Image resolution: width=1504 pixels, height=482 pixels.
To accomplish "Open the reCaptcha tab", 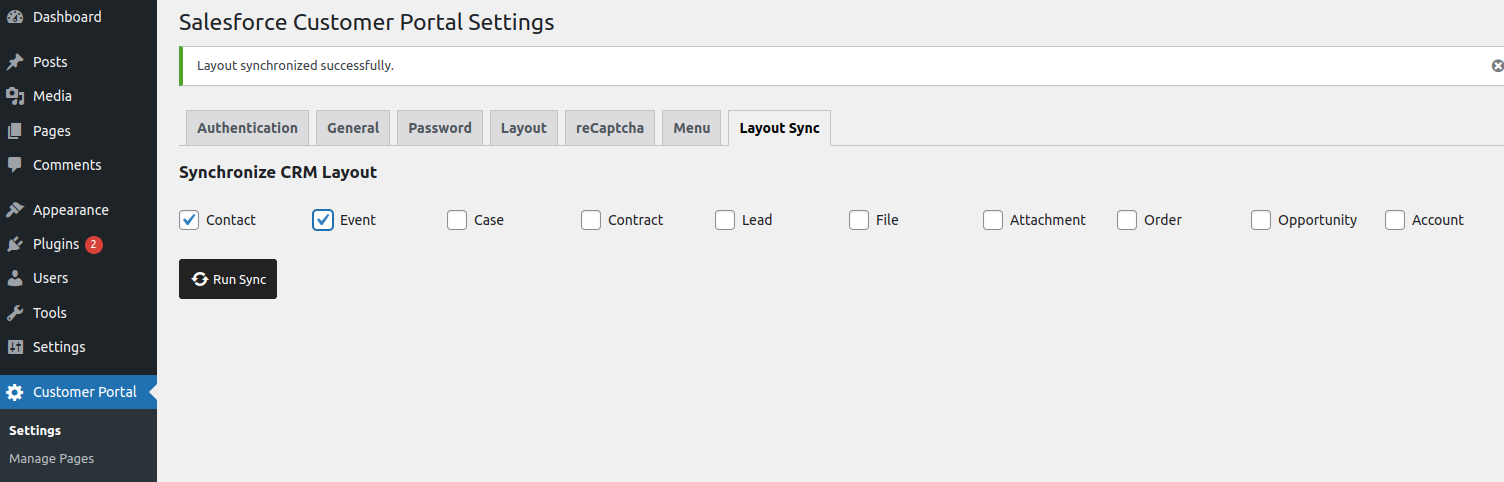I will [609, 128].
